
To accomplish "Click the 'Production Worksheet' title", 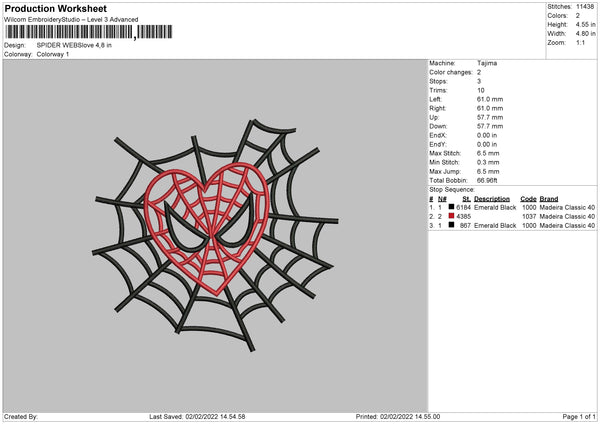I will pos(55,8).
